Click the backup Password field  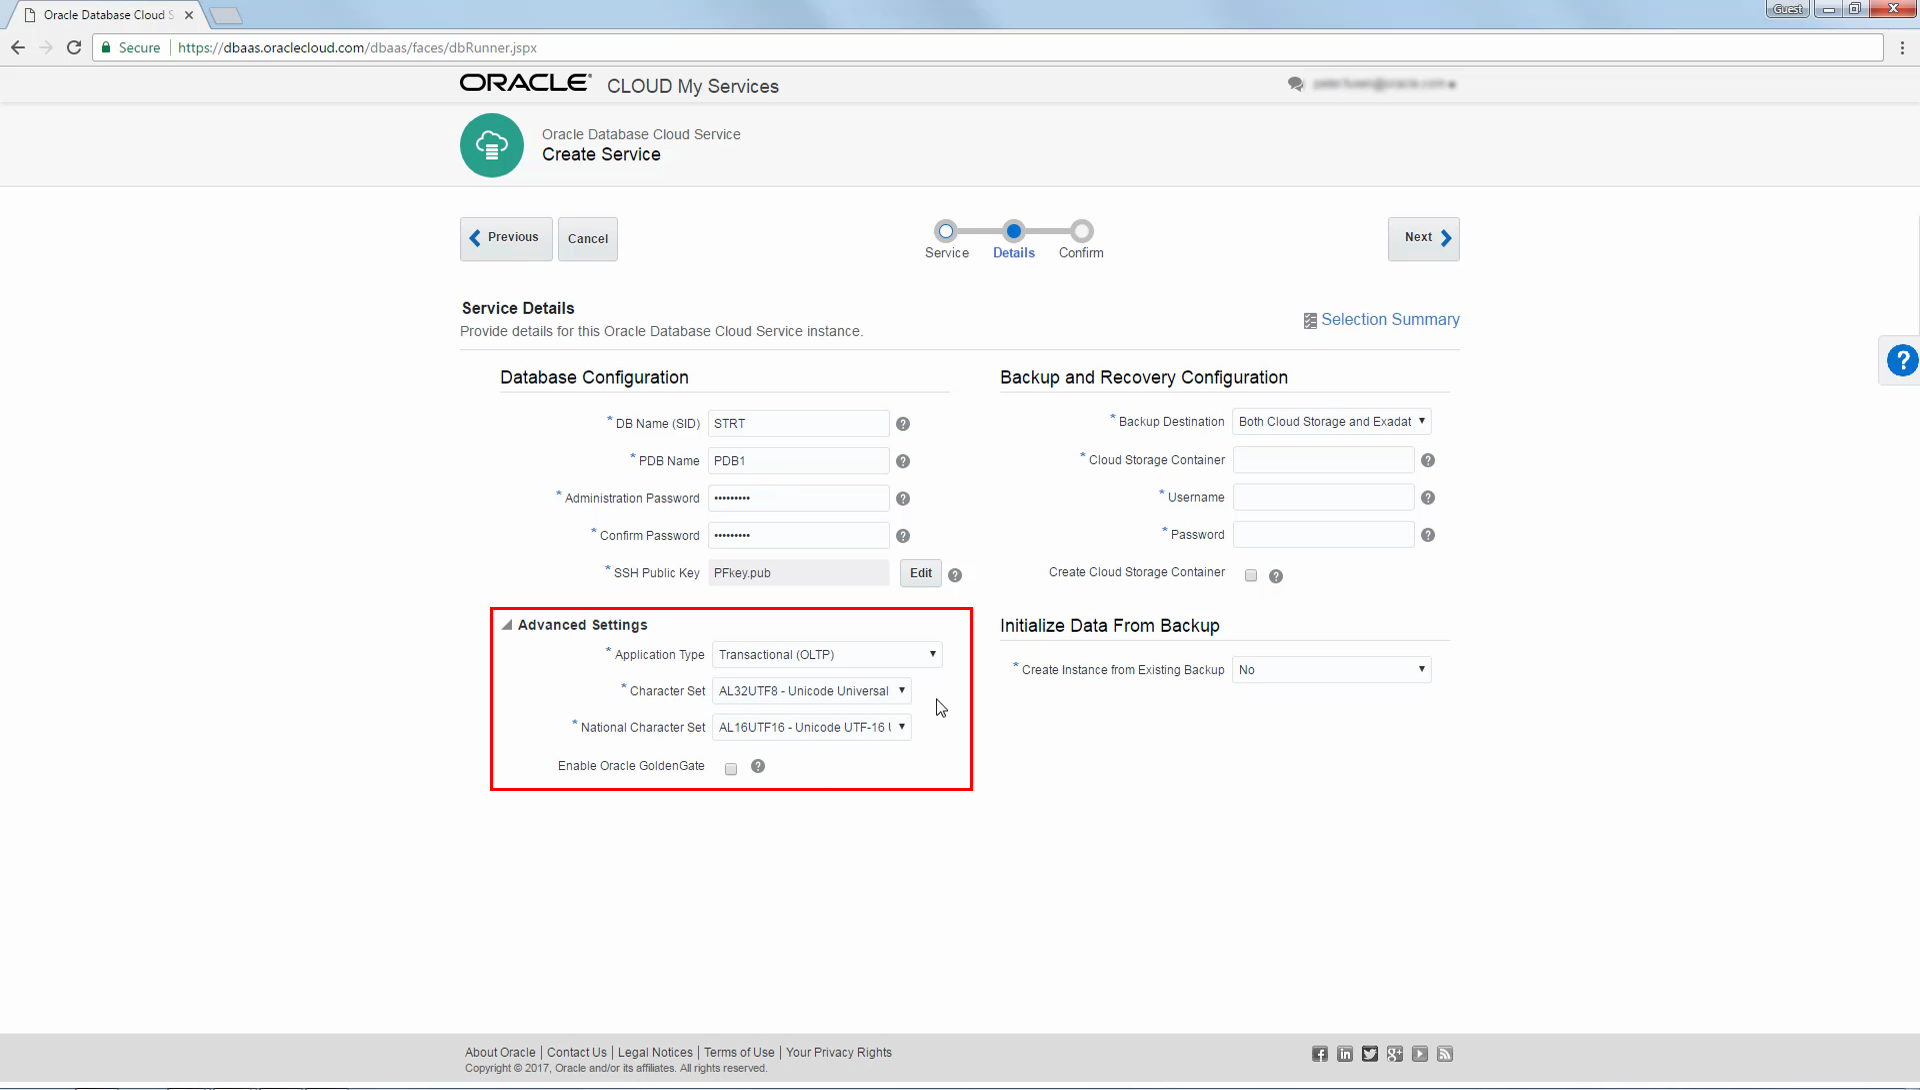1323,535
